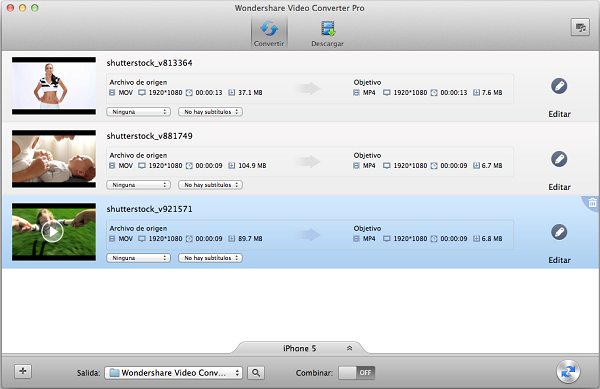Image resolution: width=600 pixels, height=389 pixels.
Task: Open the Ninguna dropdown for shutterstock_v921571
Action: pos(139,258)
